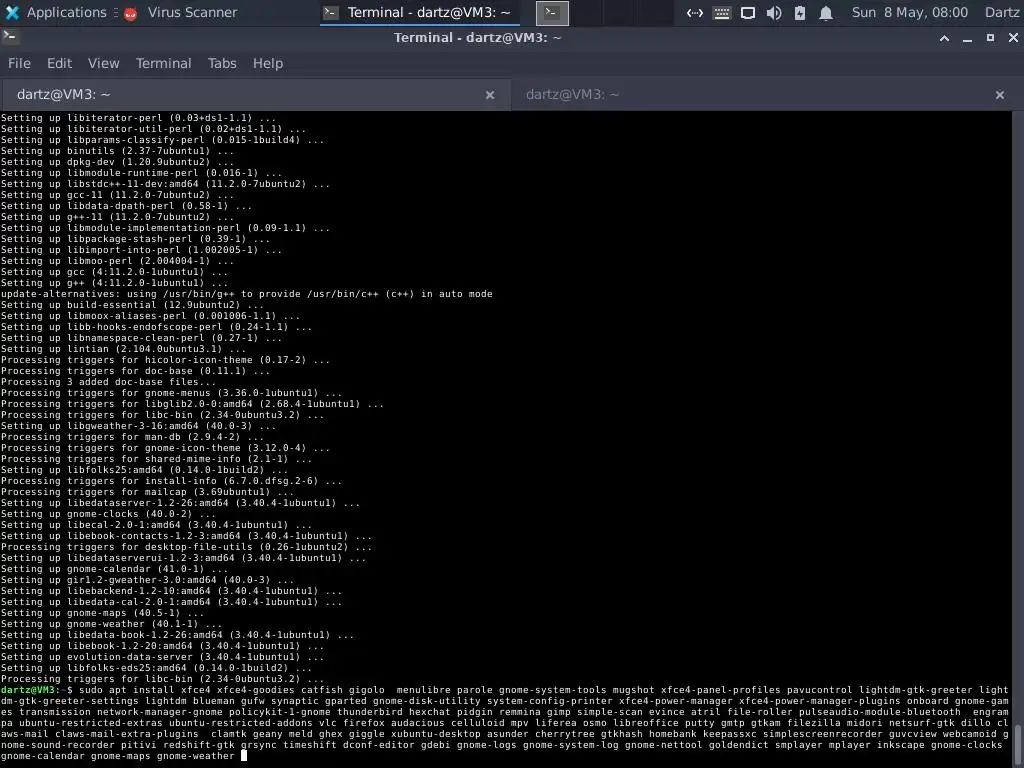Viewport: 1024px width, 768px height.
Task: Open the Edit menu
Action: pos(59,63)
